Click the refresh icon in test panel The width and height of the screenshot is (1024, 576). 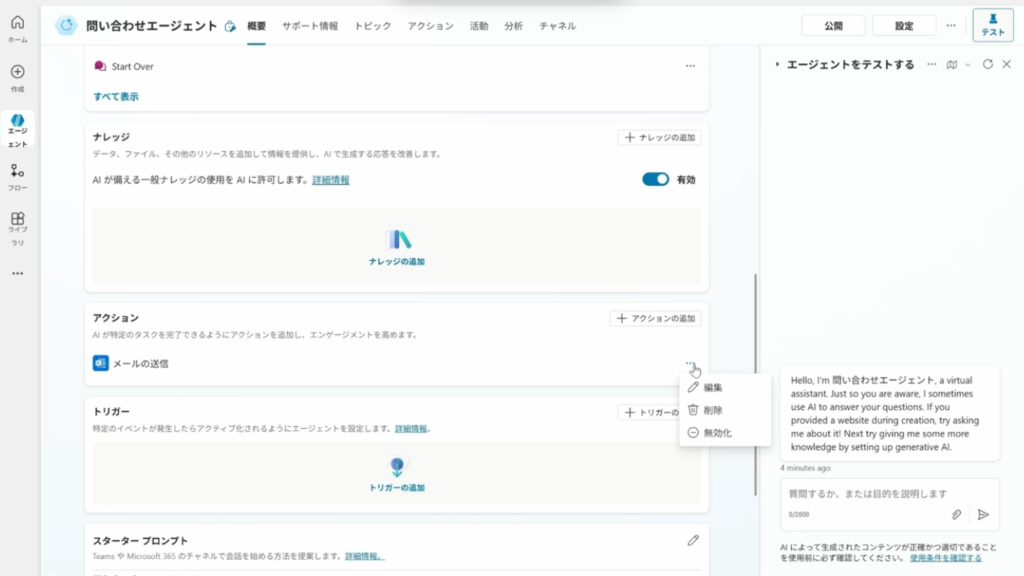click(x=988, y=64)
